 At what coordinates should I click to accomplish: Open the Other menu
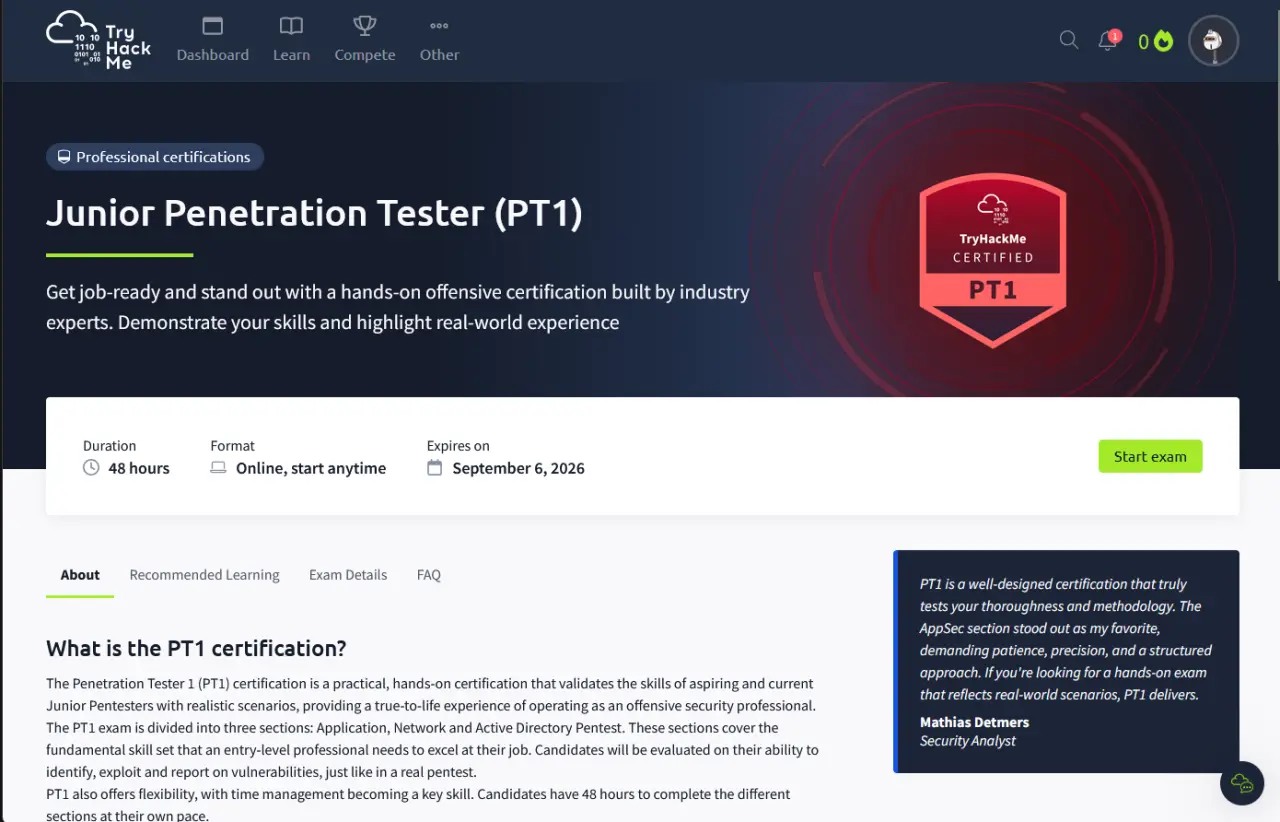[439, 40]
